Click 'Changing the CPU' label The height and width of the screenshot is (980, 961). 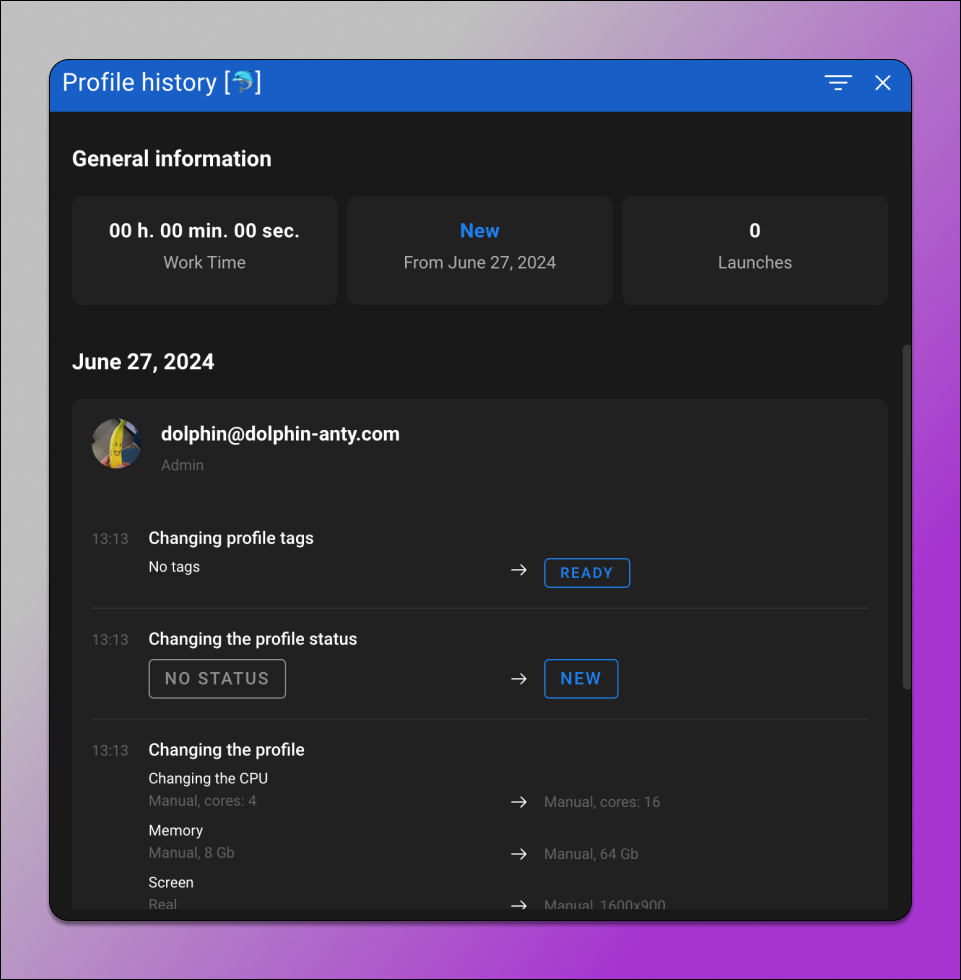tap(208, 778)
